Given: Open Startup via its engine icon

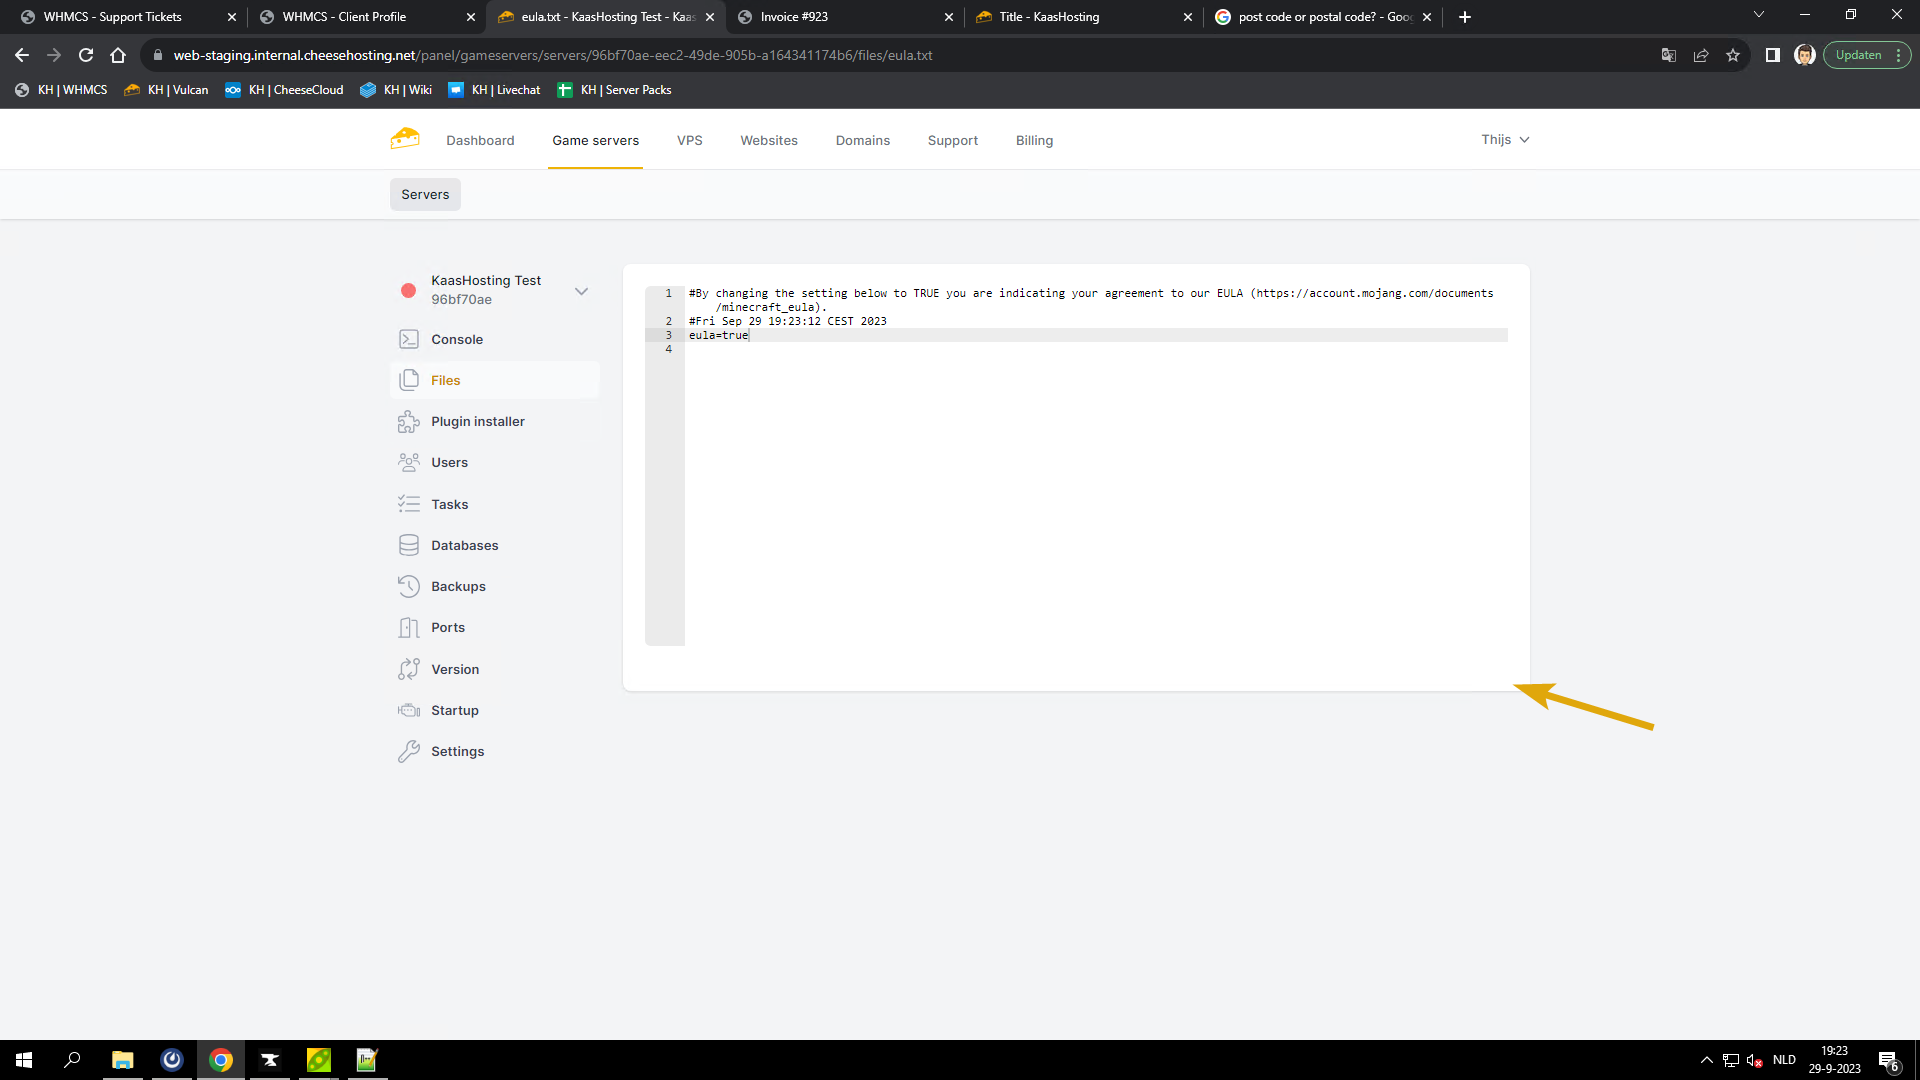Looking at the screenshot, I should (409, 710).
